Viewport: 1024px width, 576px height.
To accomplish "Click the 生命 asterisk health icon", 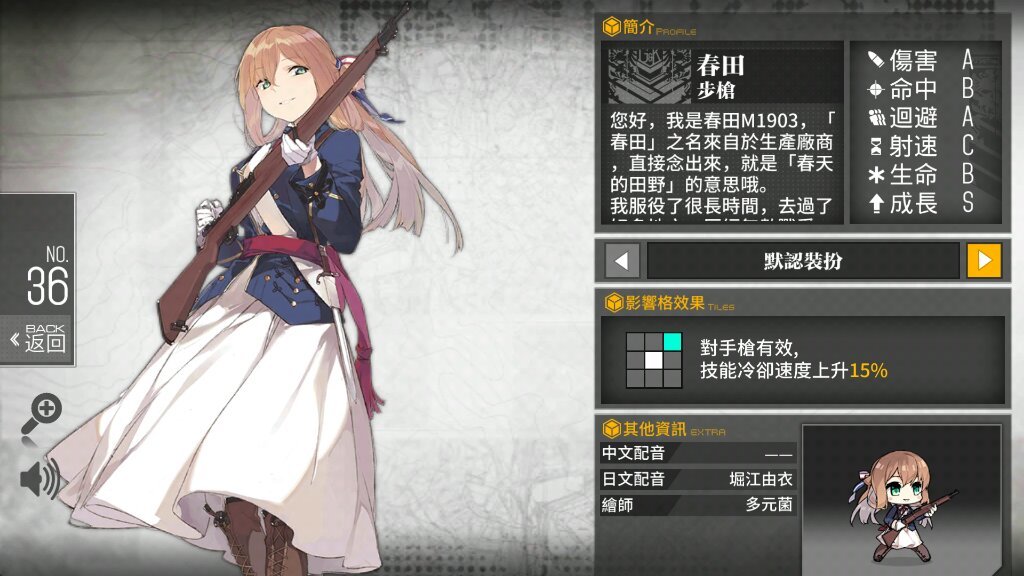I will 876,175.
